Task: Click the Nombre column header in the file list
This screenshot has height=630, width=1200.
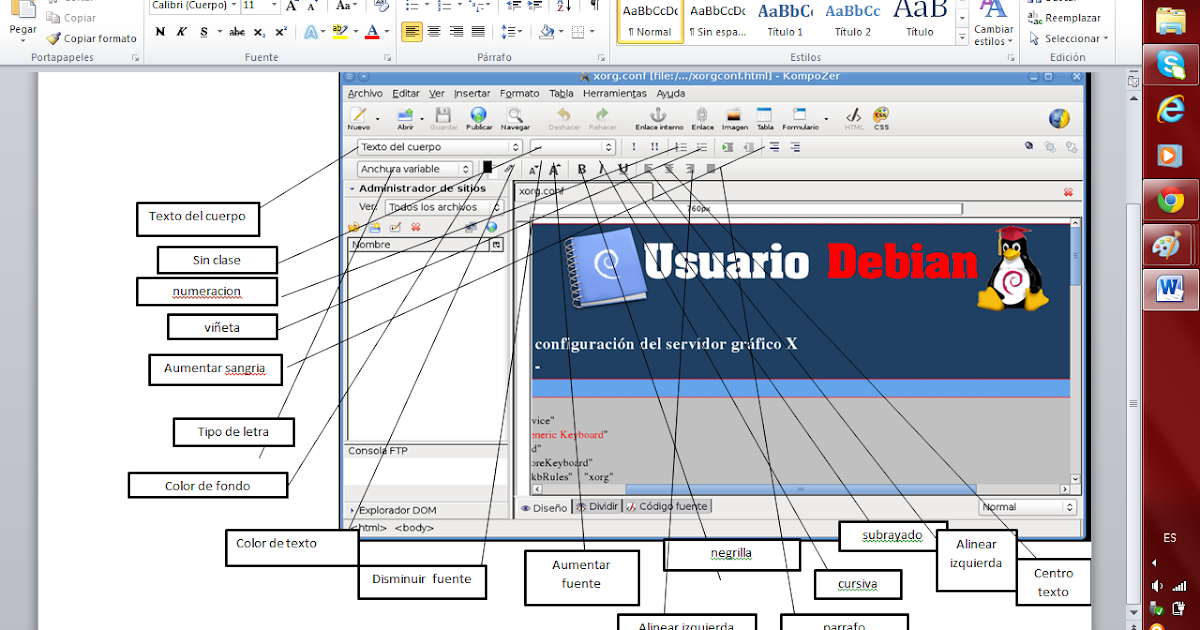Action: click(x=419, y=244)
